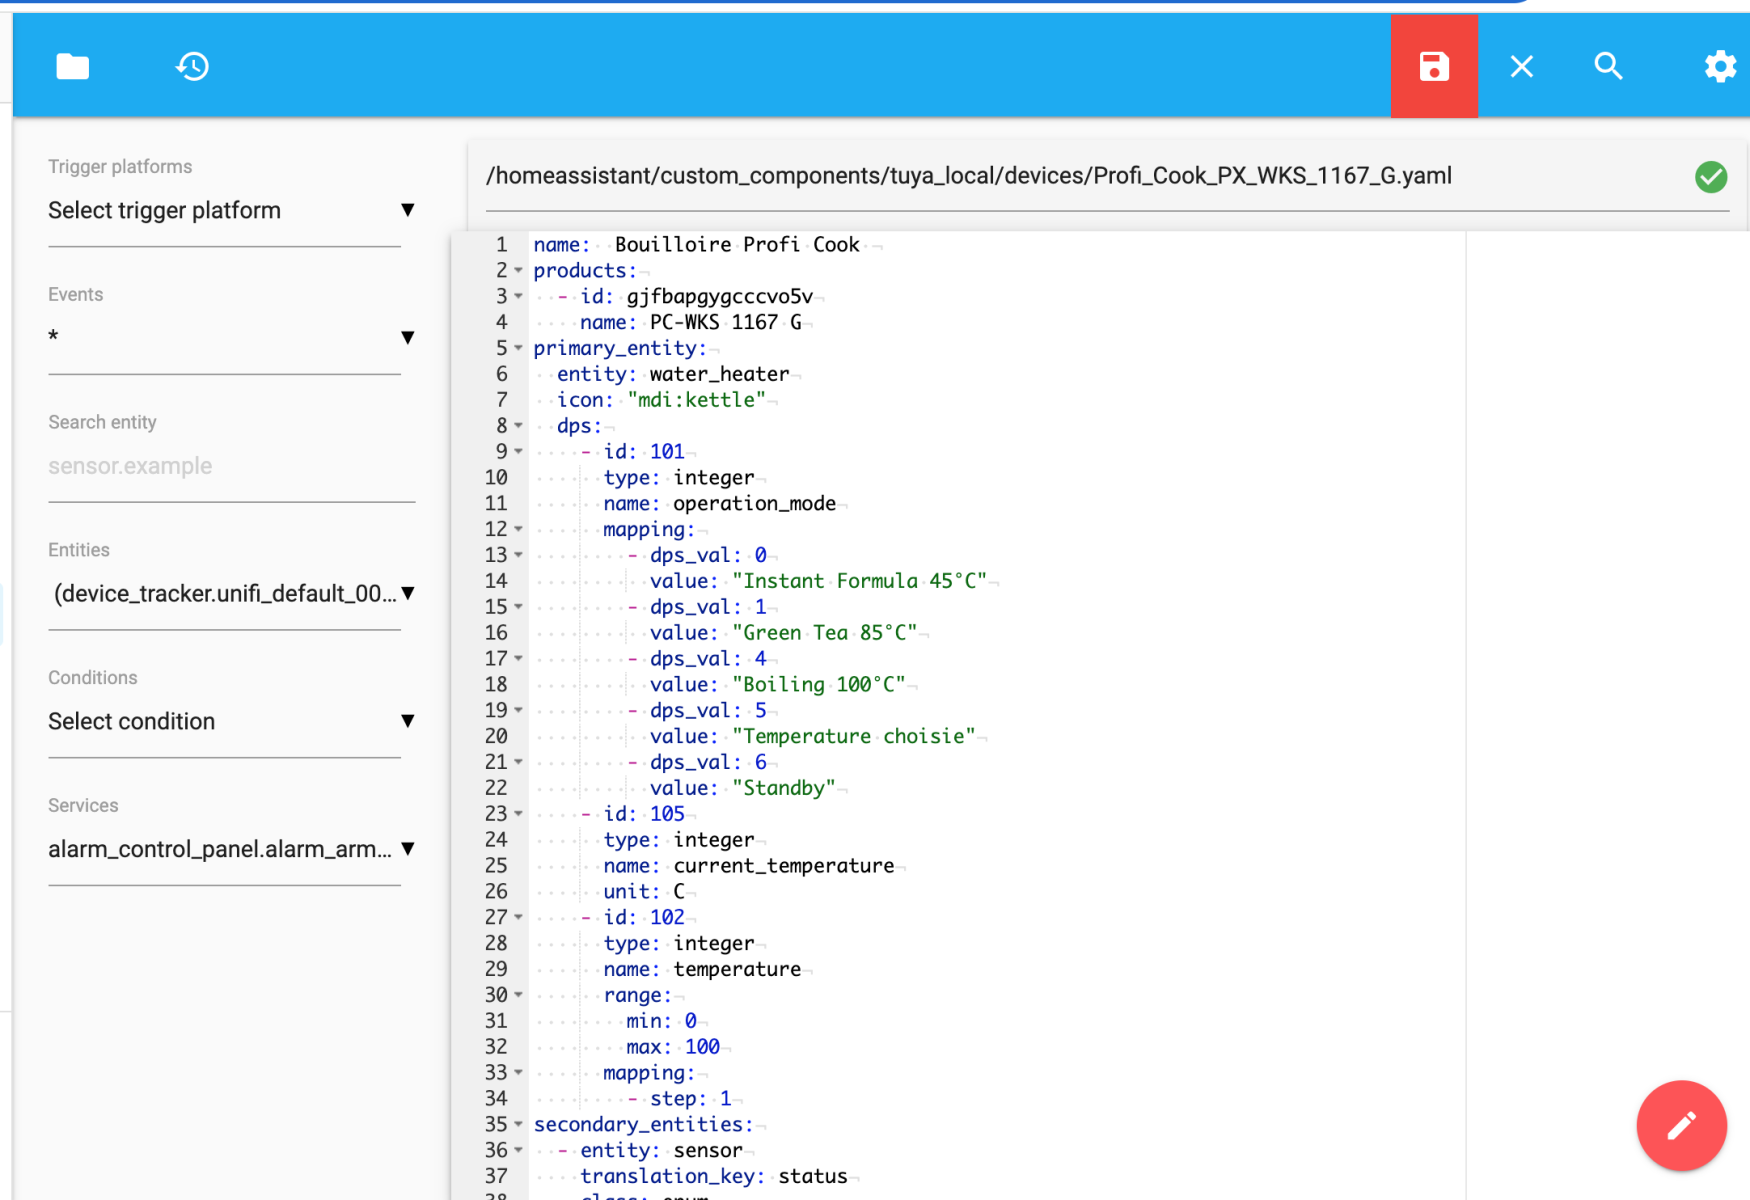The width and height of the screenshot is (1750, 1200).
Task: Collapse secondary_entities fold arrow on line 35
Action: [x=518, y=1125]
